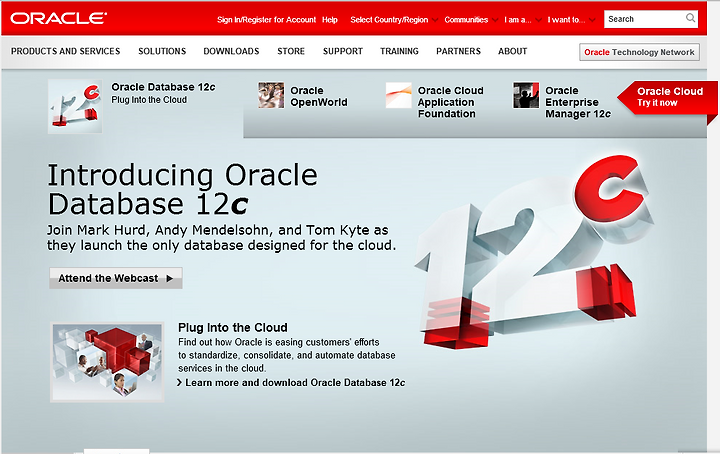Screen dimensions: 720x454
Task: Open the Oracle Database 12c thumbnail icon
Action: [75, 106]
